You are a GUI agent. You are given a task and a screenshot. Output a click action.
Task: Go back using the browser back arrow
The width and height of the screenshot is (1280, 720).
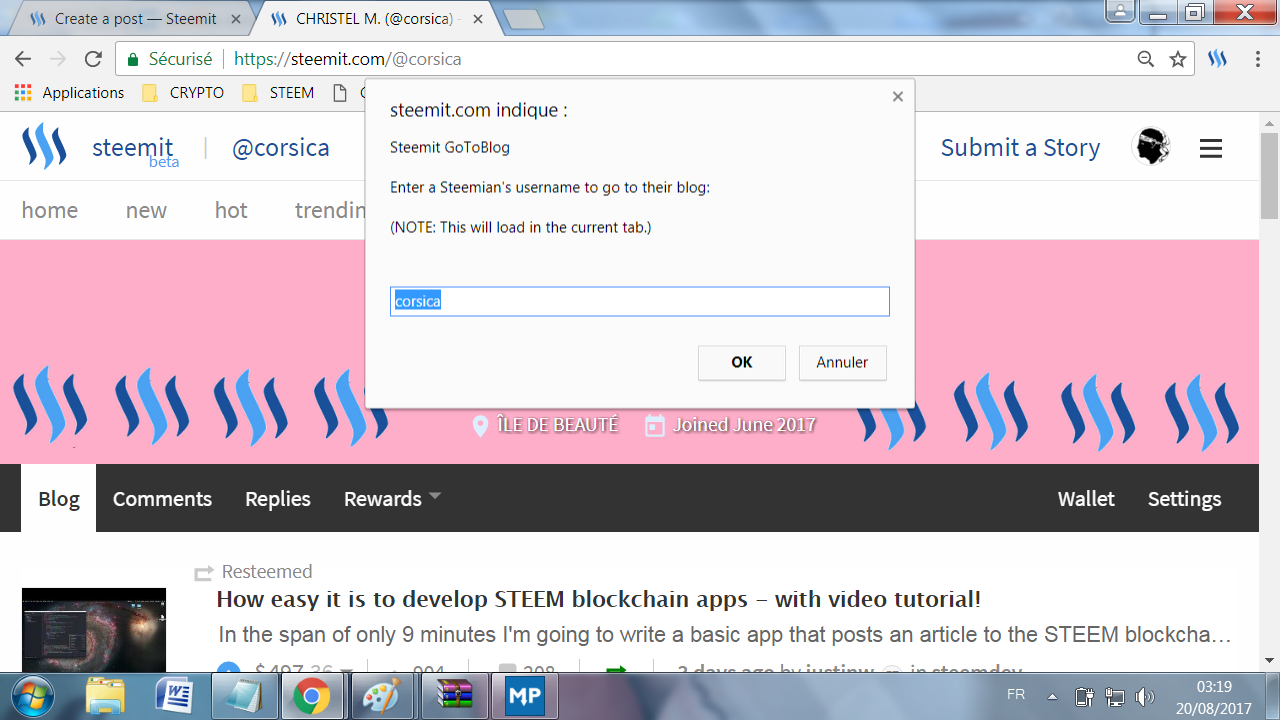tap(22, 59)
